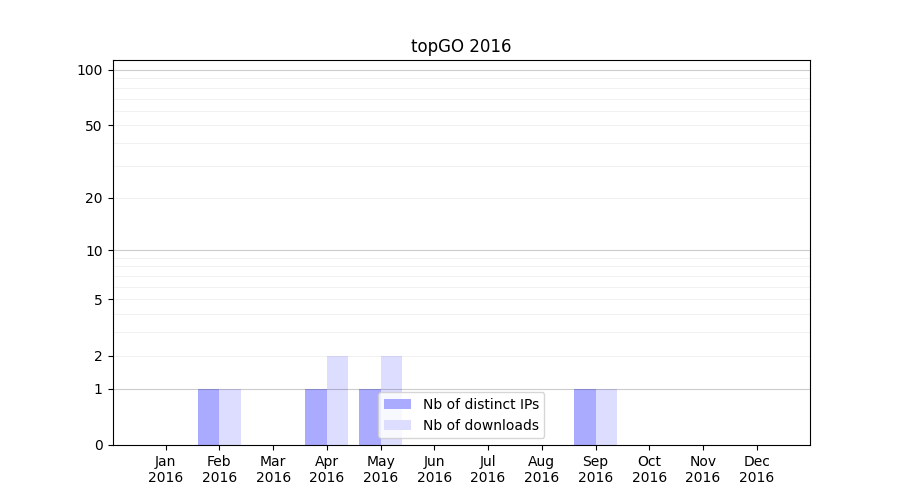Click the Dec 2016 x-axis label
The width and height of the screenshot is (900, 500).
click(756, 469)
